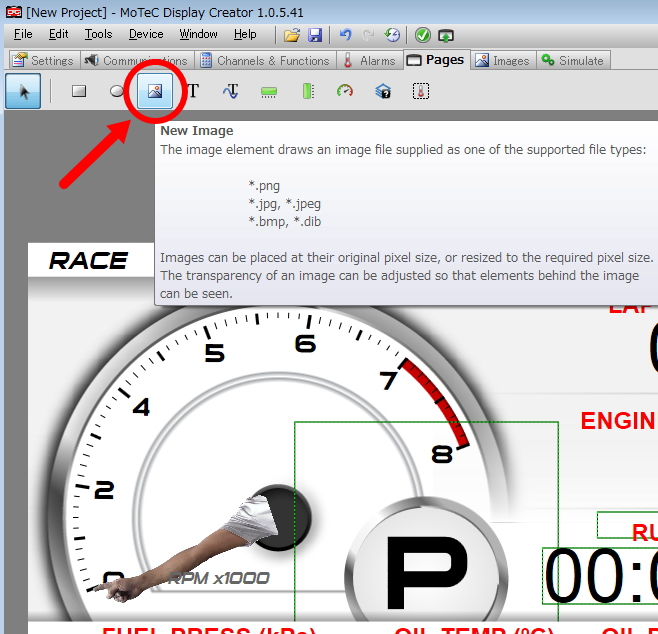Switch to the Communications tab
This screenshot has width=658, height=634.
pos(137,60)
